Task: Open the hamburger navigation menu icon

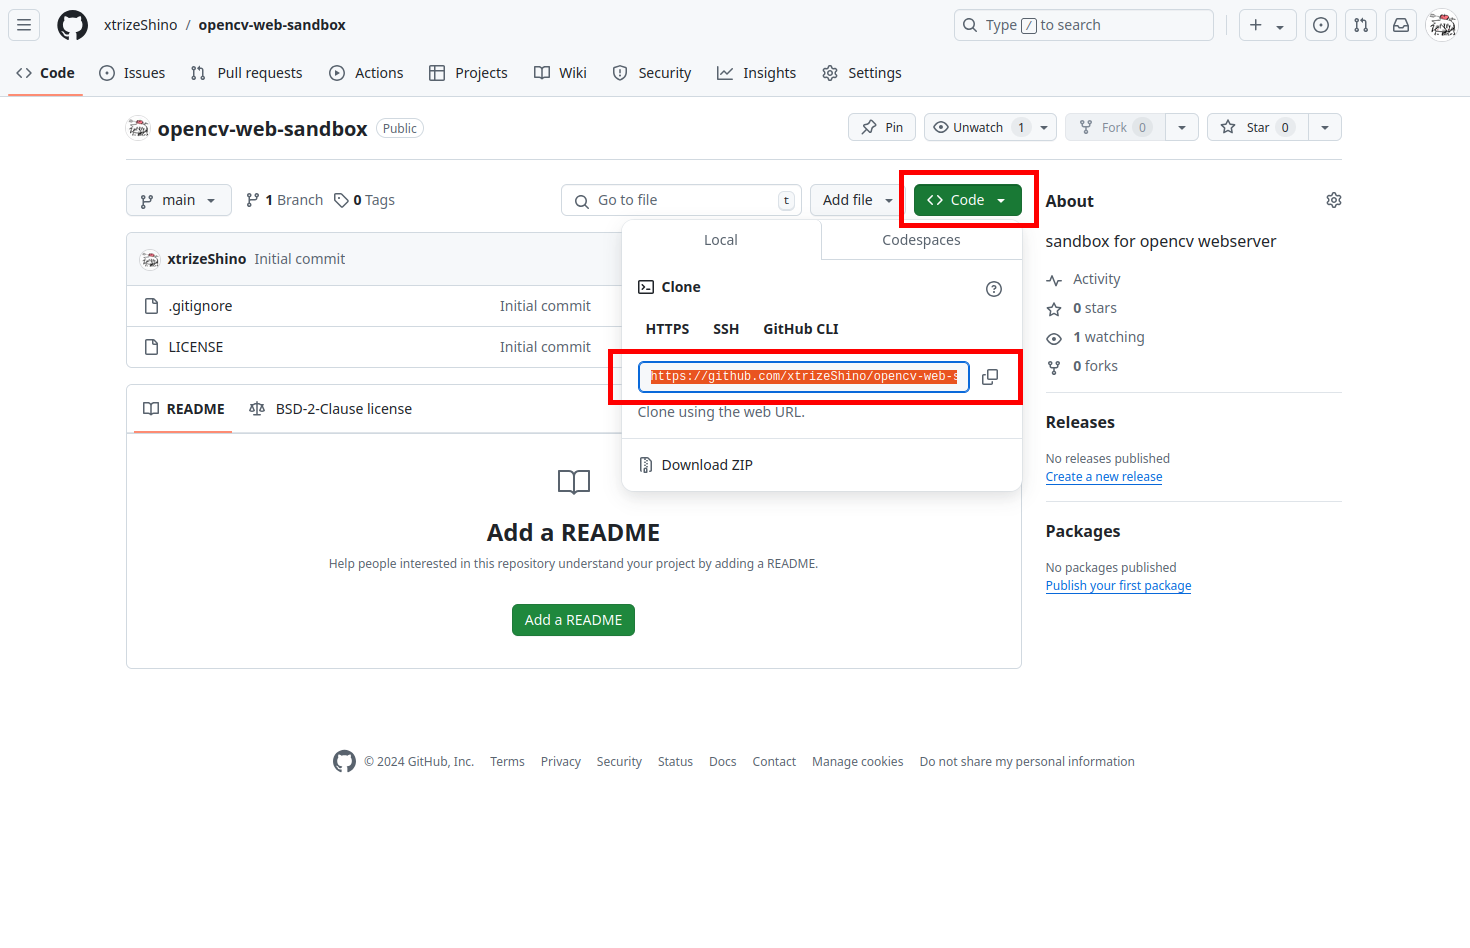Action: [23, 25]
